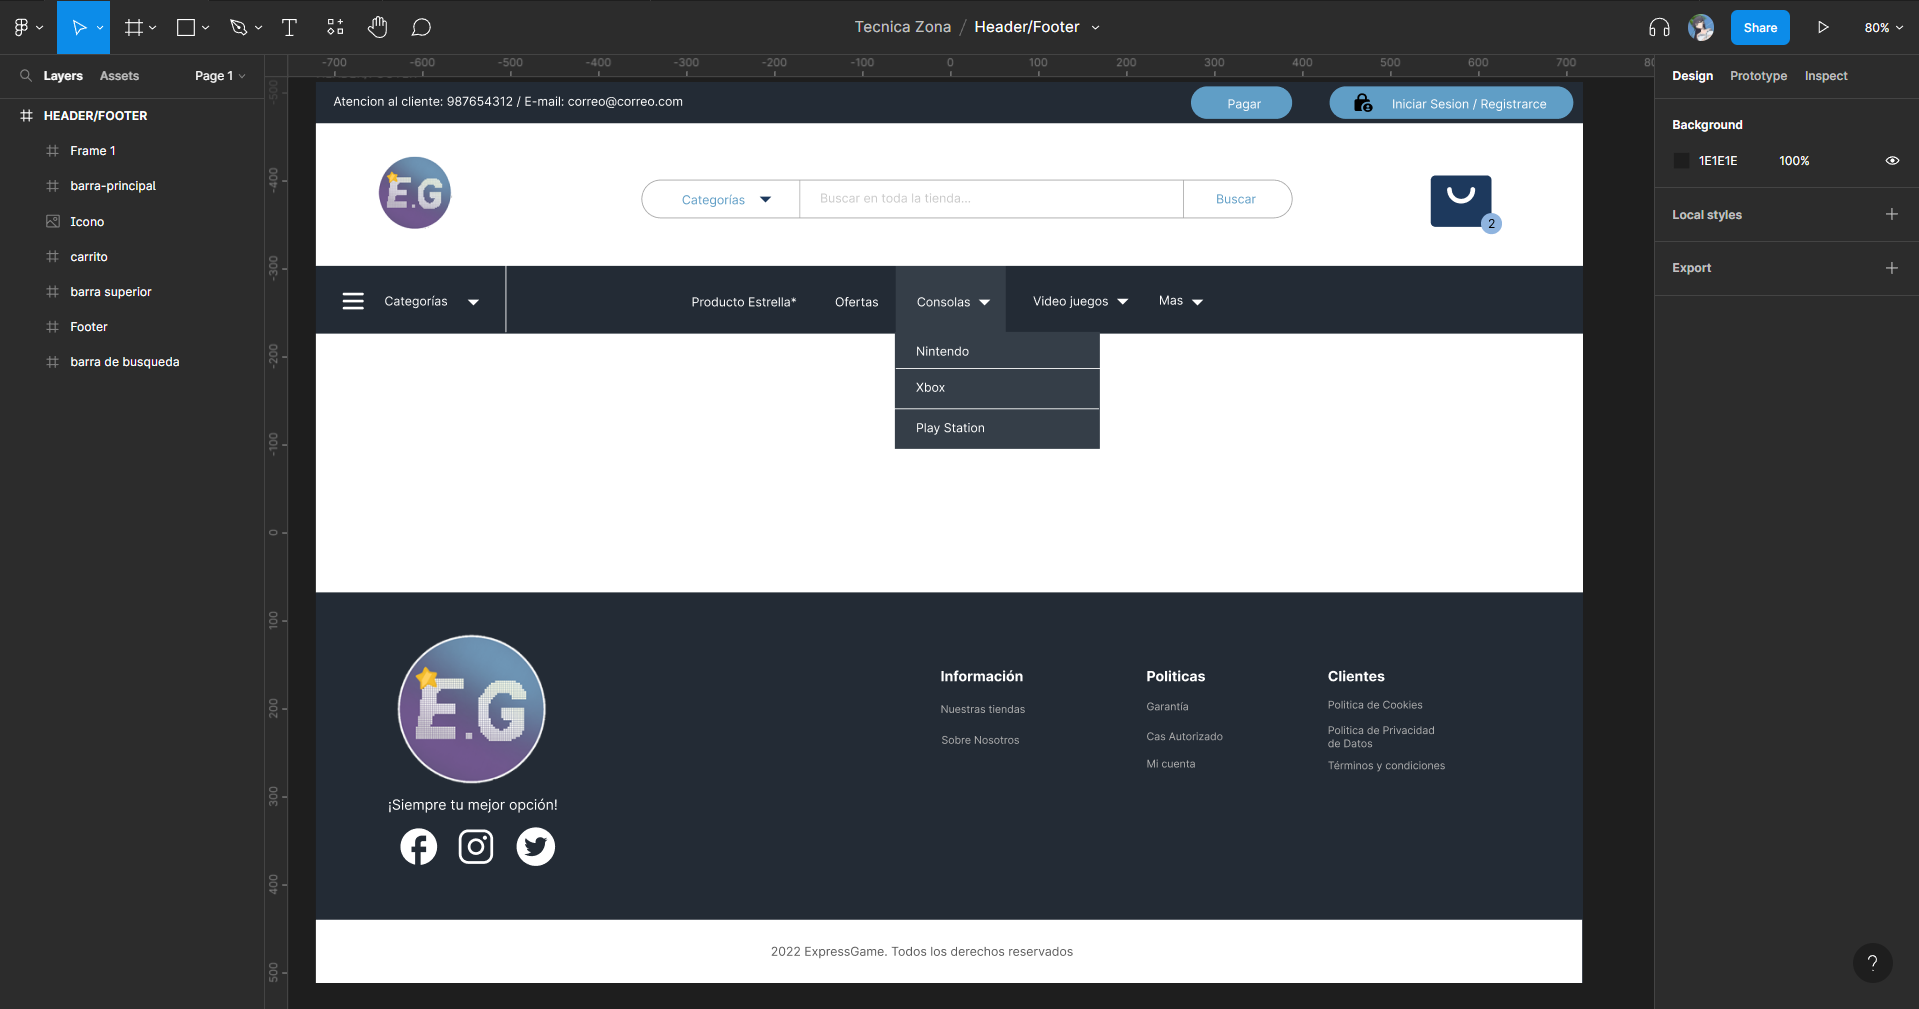Start presentation mode

(x=1822, y=27)
